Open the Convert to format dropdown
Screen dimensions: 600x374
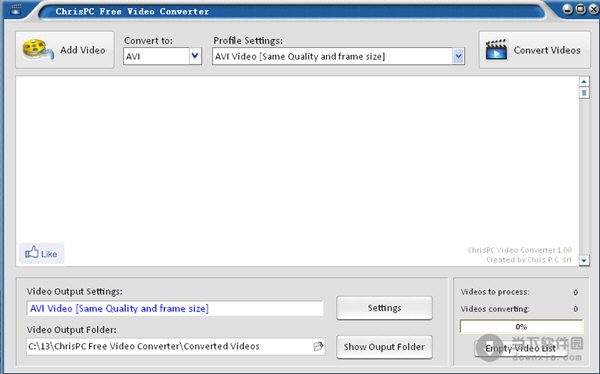click(195, 56)
